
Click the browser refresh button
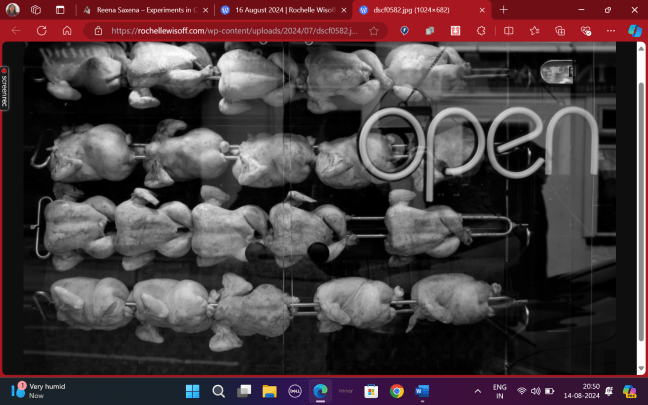[x=41, y=31]
